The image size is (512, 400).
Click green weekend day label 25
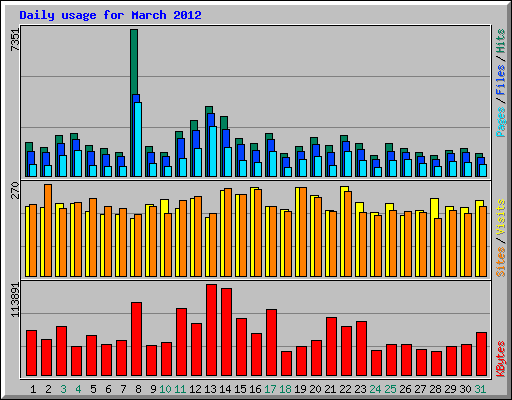click(x=390, y=389)
